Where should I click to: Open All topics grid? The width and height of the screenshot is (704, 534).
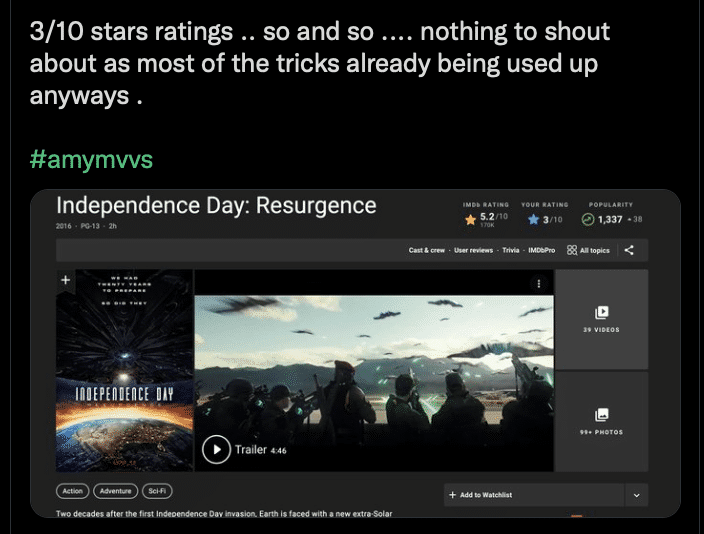[x=588, y=250]
